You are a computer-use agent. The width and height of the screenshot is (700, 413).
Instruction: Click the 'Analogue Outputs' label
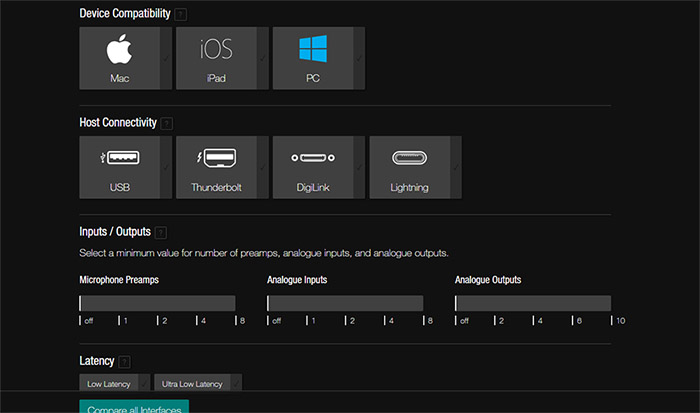[488, 280]
